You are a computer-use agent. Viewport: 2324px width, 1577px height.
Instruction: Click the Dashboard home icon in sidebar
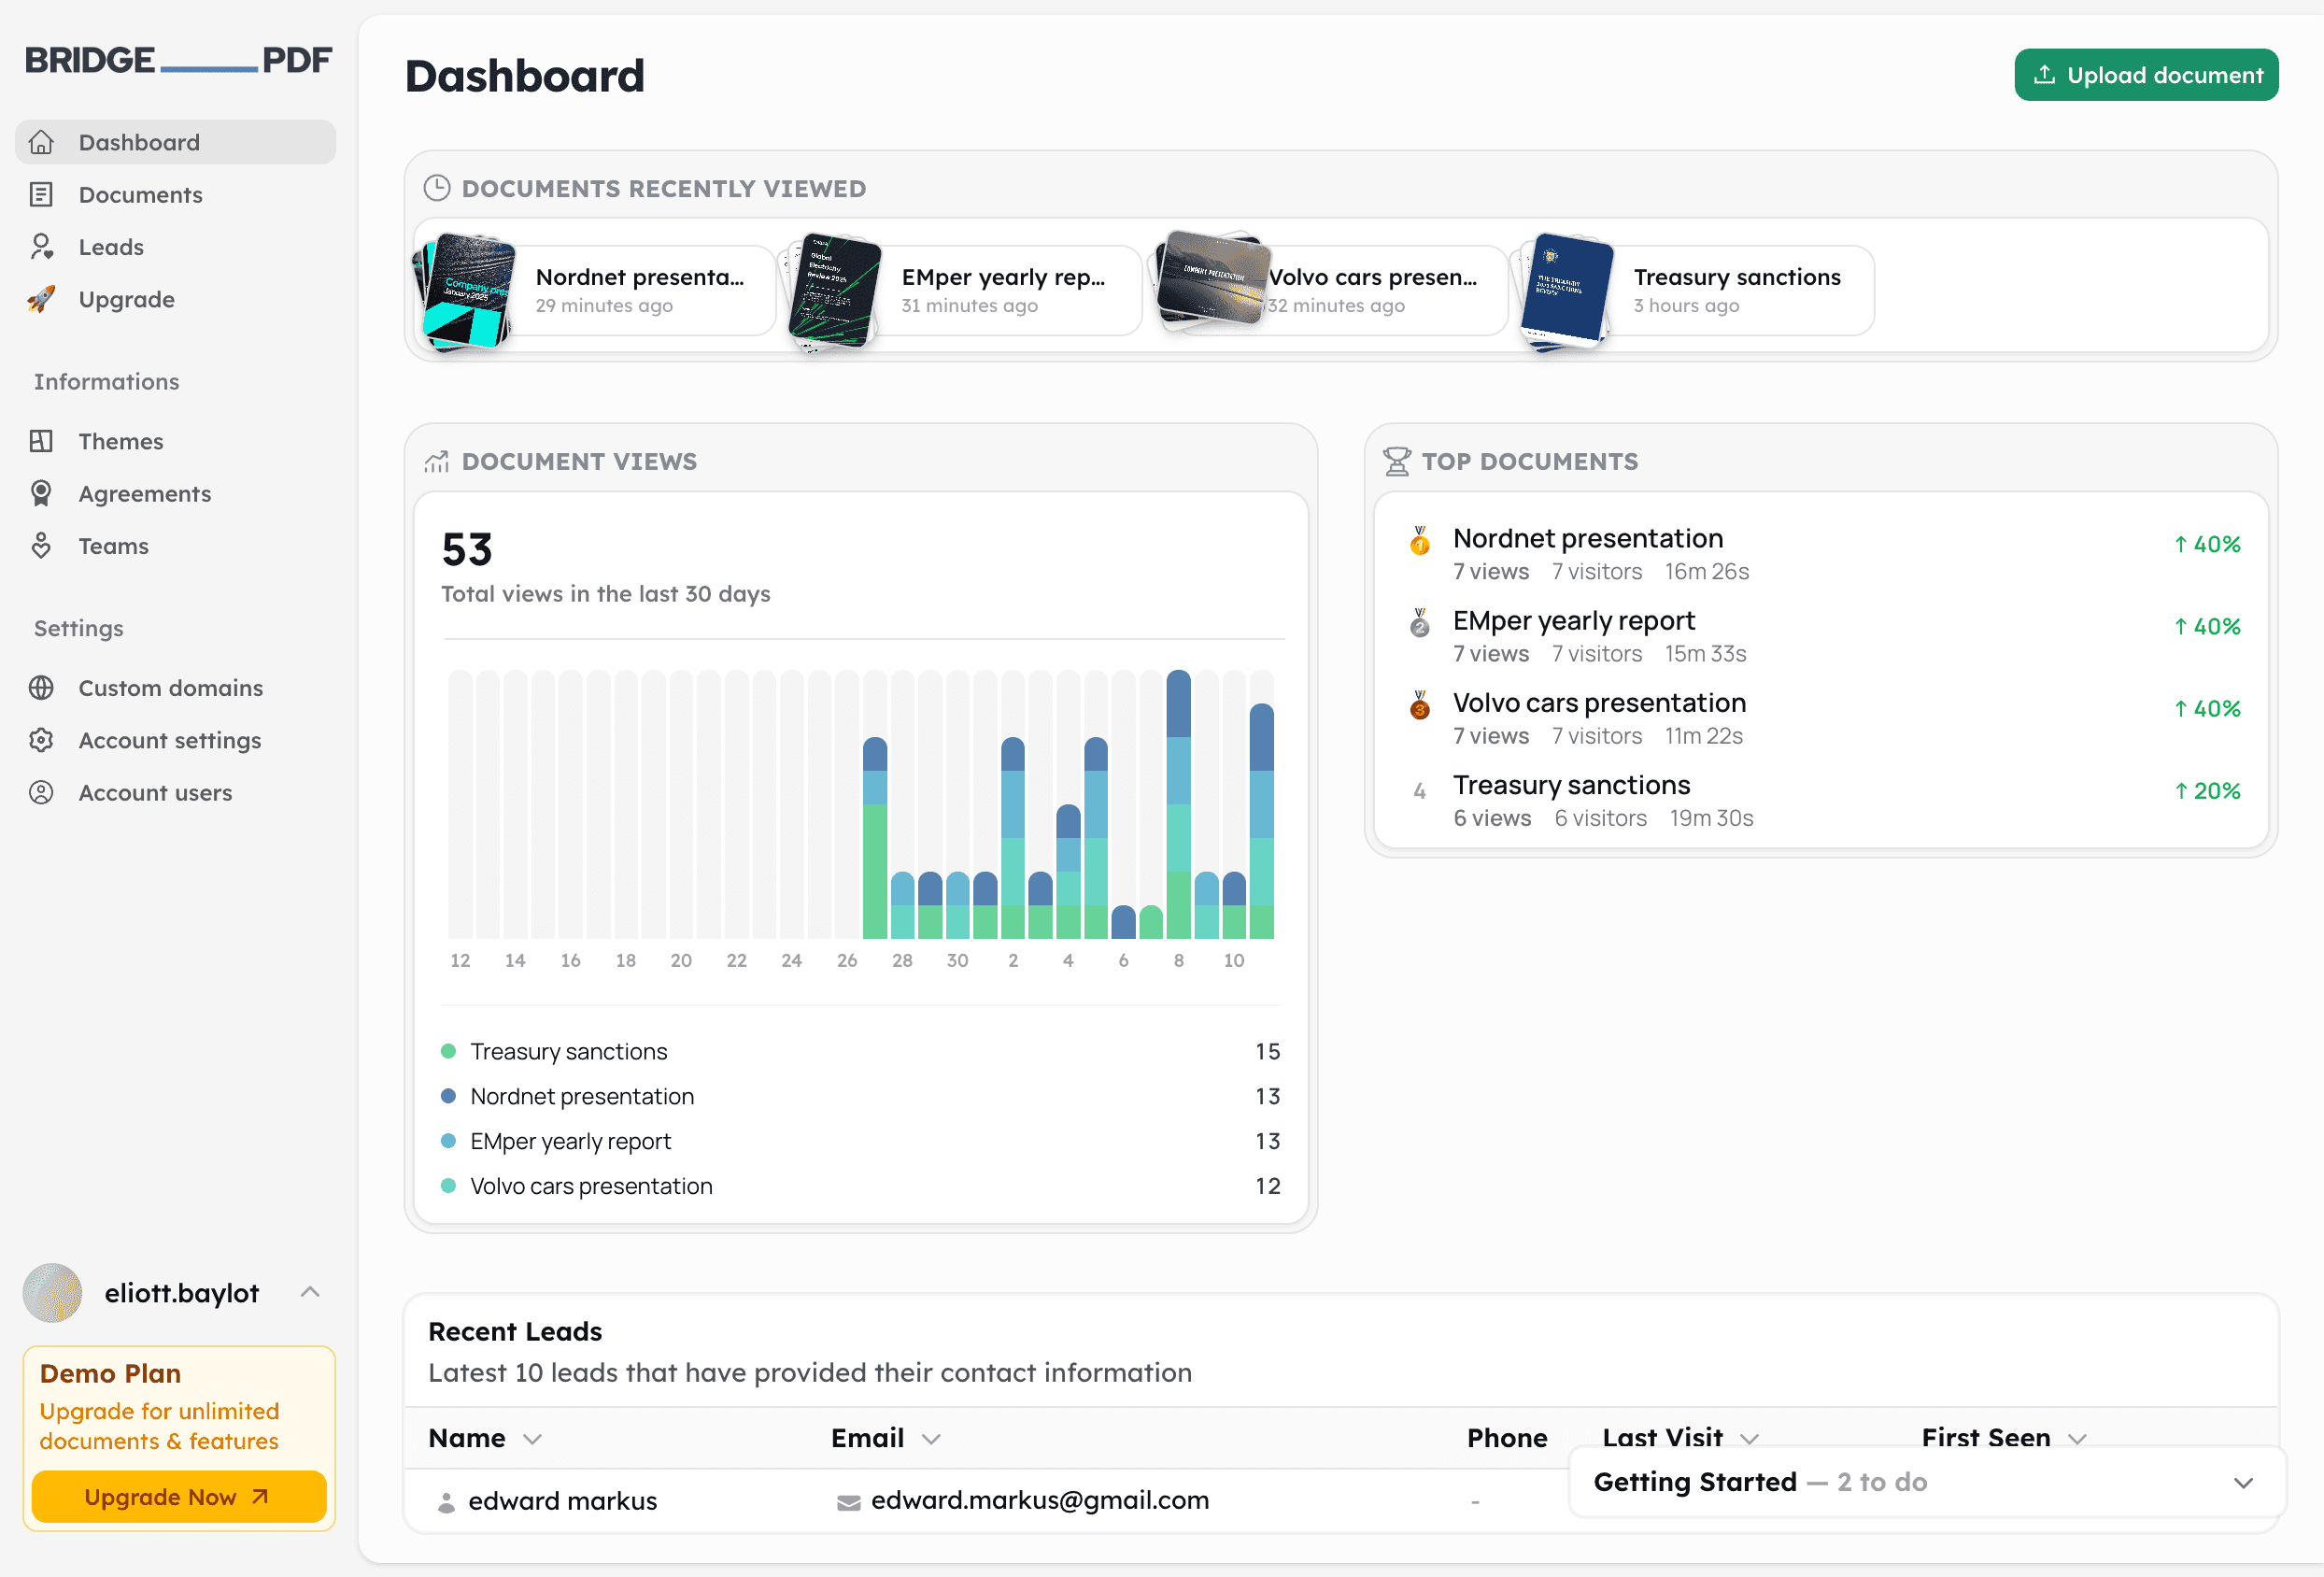[x=41, y=142]
